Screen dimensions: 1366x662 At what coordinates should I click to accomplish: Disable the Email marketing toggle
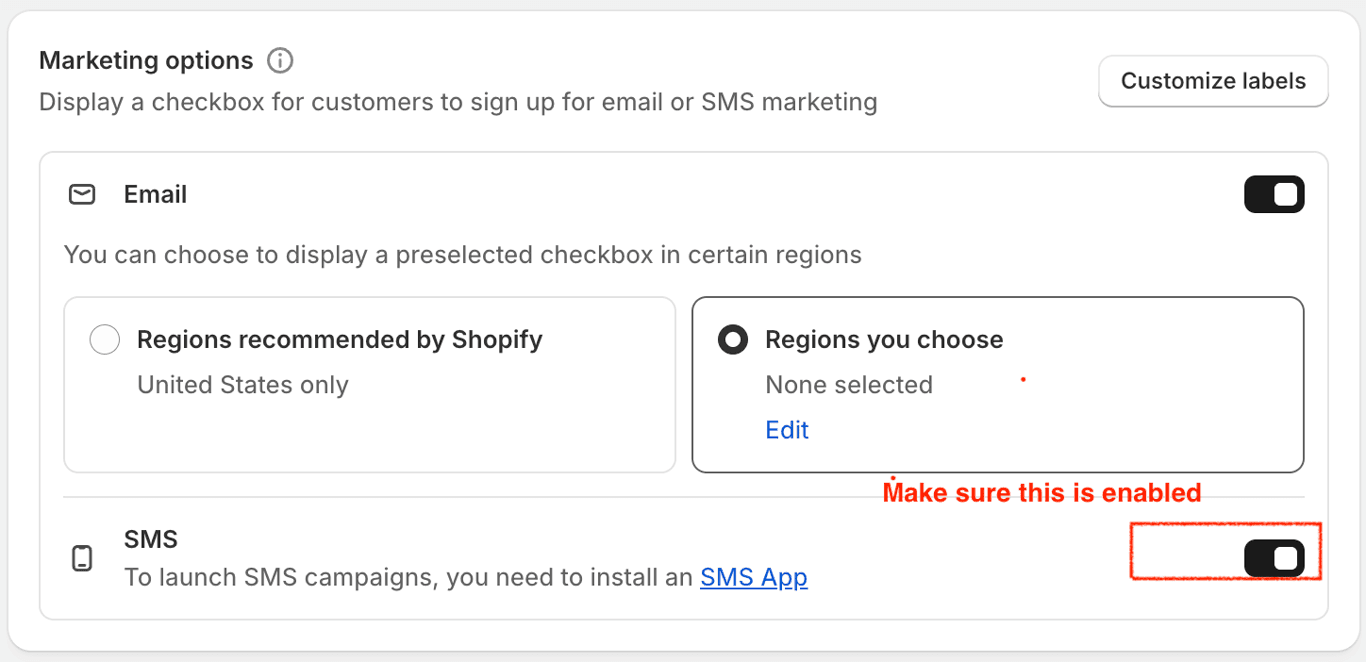click(1274, 194)
